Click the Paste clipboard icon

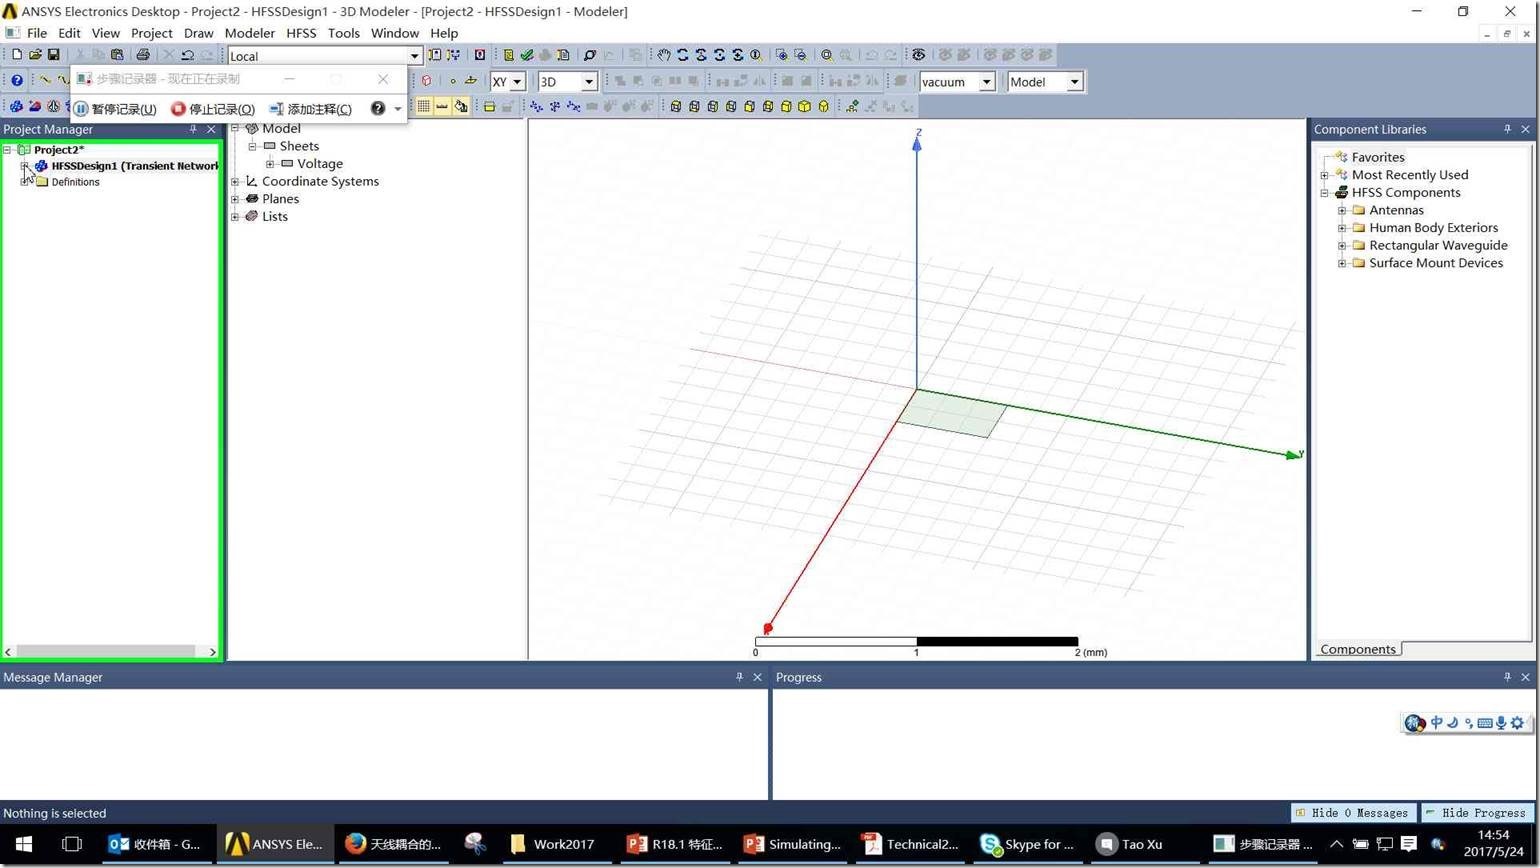(x=117, y=55)
